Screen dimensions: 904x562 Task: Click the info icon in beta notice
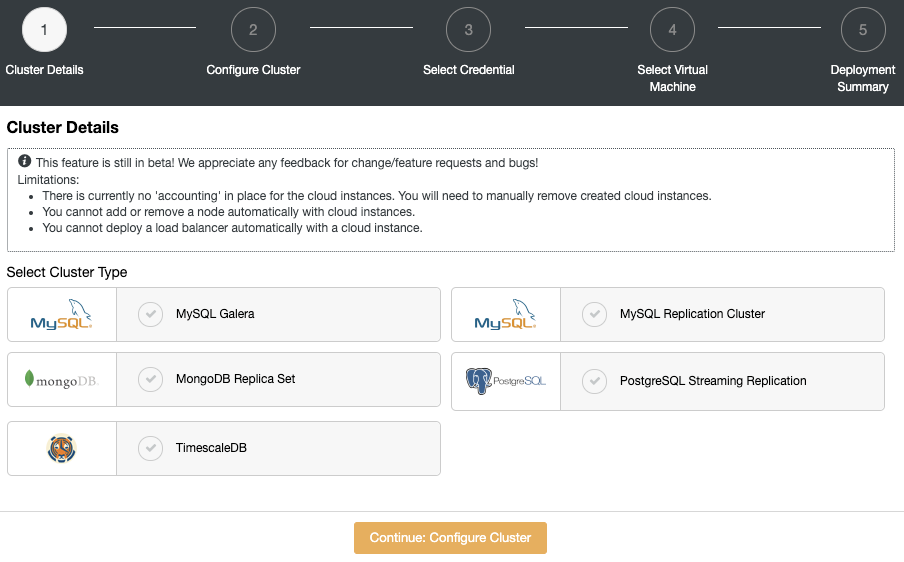(x=24, y=161)
